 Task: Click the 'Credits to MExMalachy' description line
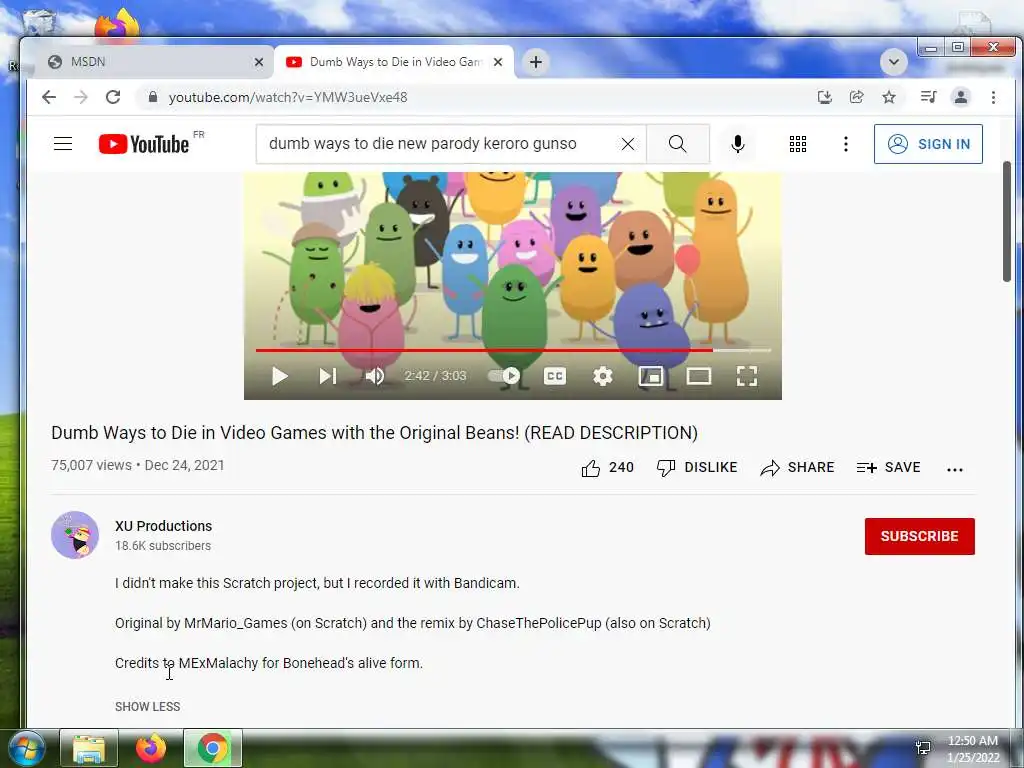[269, 663]
